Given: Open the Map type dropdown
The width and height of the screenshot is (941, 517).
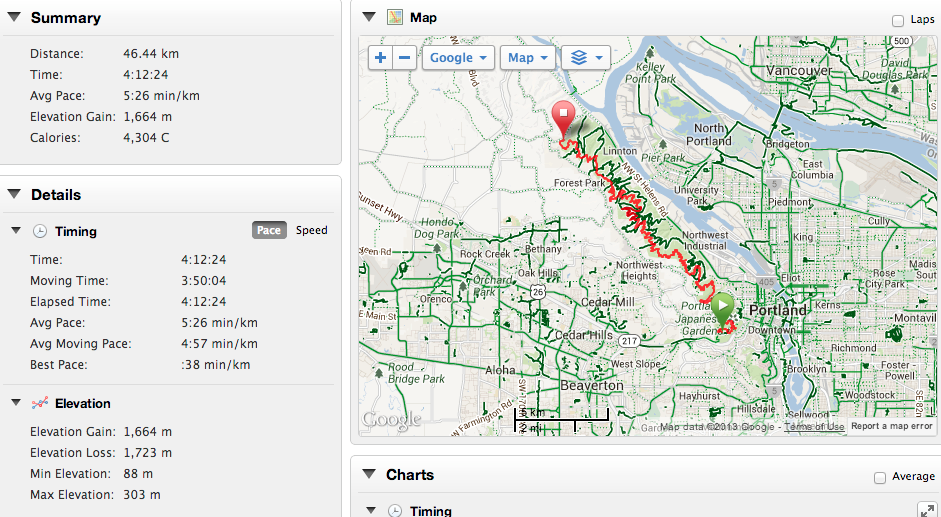Looking at the screenshot, I should click(x=528, y=58).
